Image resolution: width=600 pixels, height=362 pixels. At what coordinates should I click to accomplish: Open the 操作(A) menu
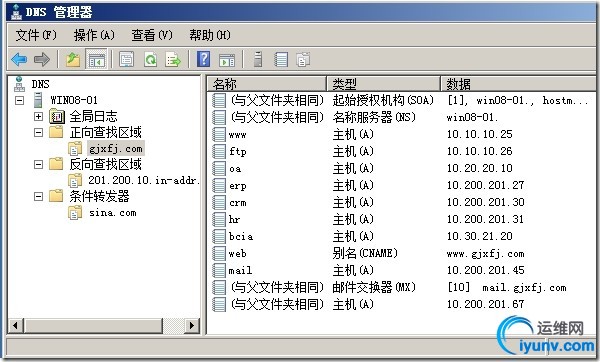point(94,35)
